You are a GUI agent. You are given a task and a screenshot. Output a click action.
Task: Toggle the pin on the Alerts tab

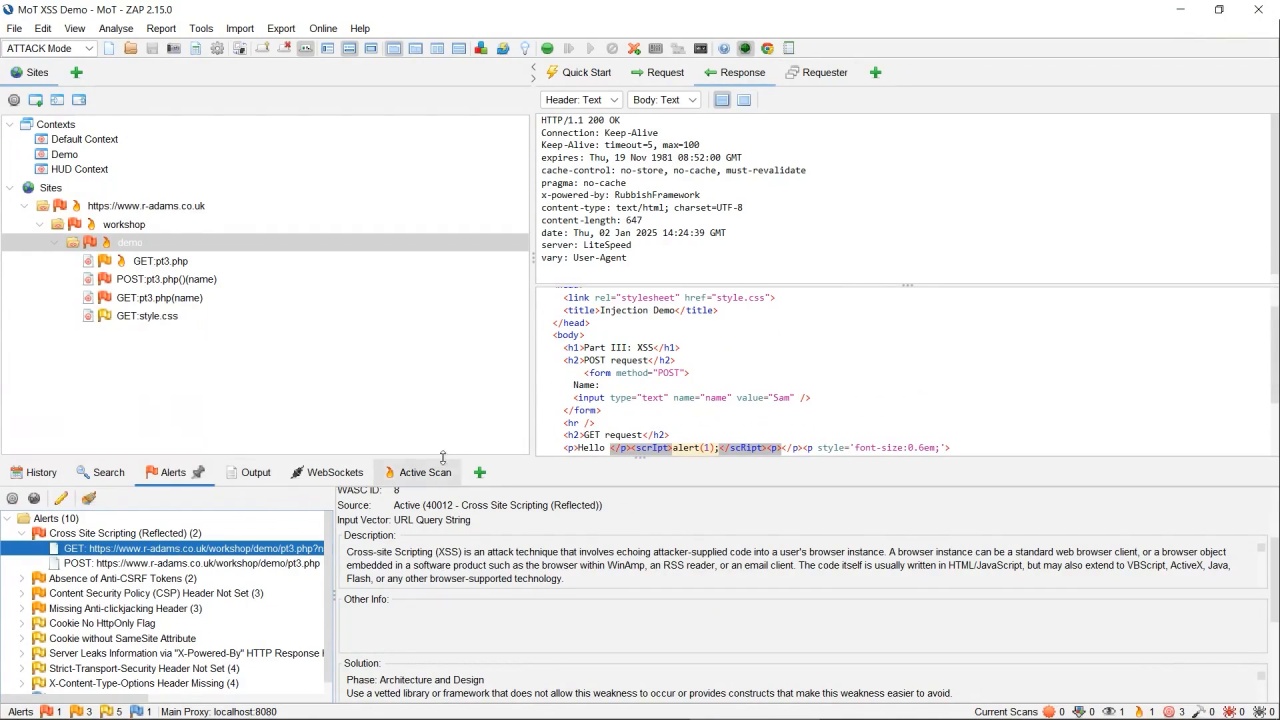pos(198,472)
